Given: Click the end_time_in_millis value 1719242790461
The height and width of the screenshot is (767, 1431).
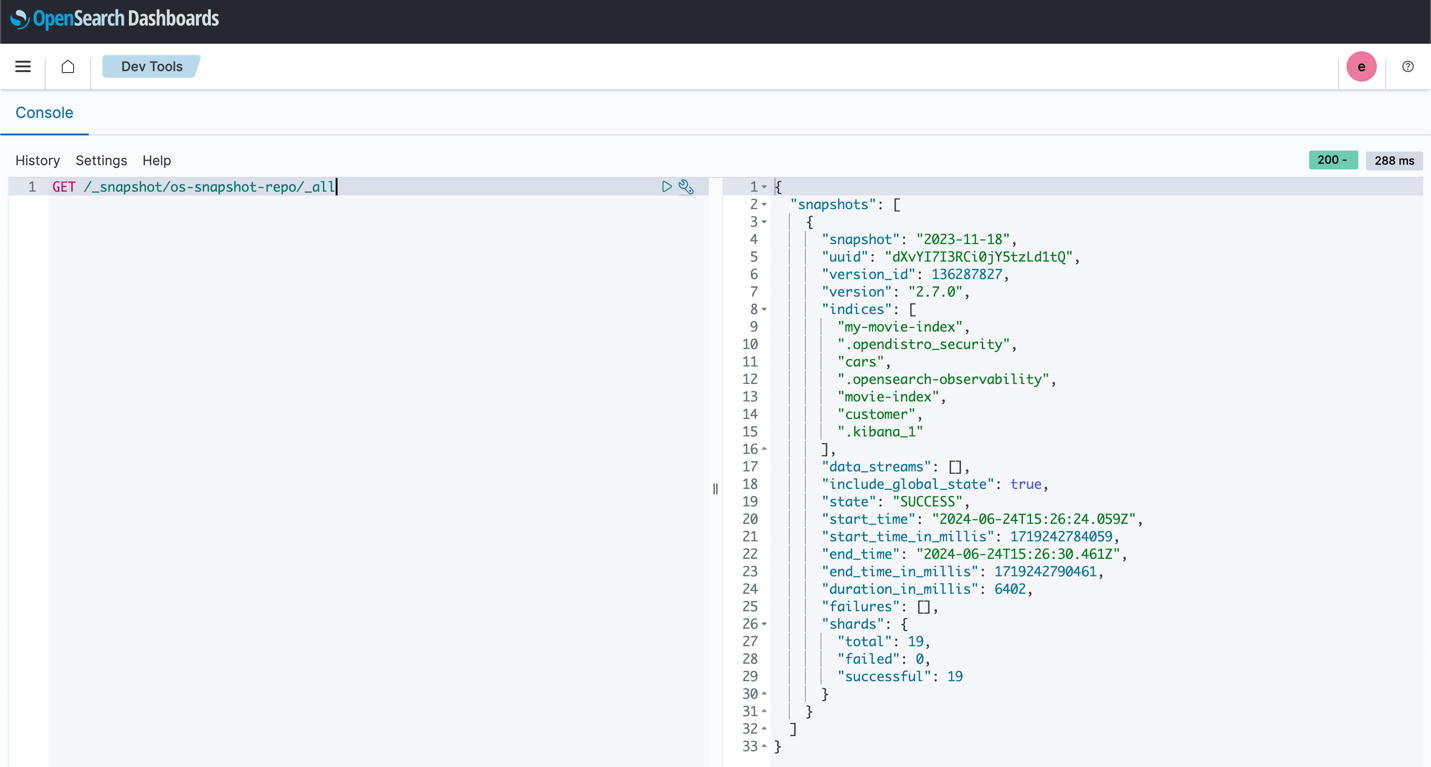Looking at the screenshot, I should click(x=1046, y=572).
